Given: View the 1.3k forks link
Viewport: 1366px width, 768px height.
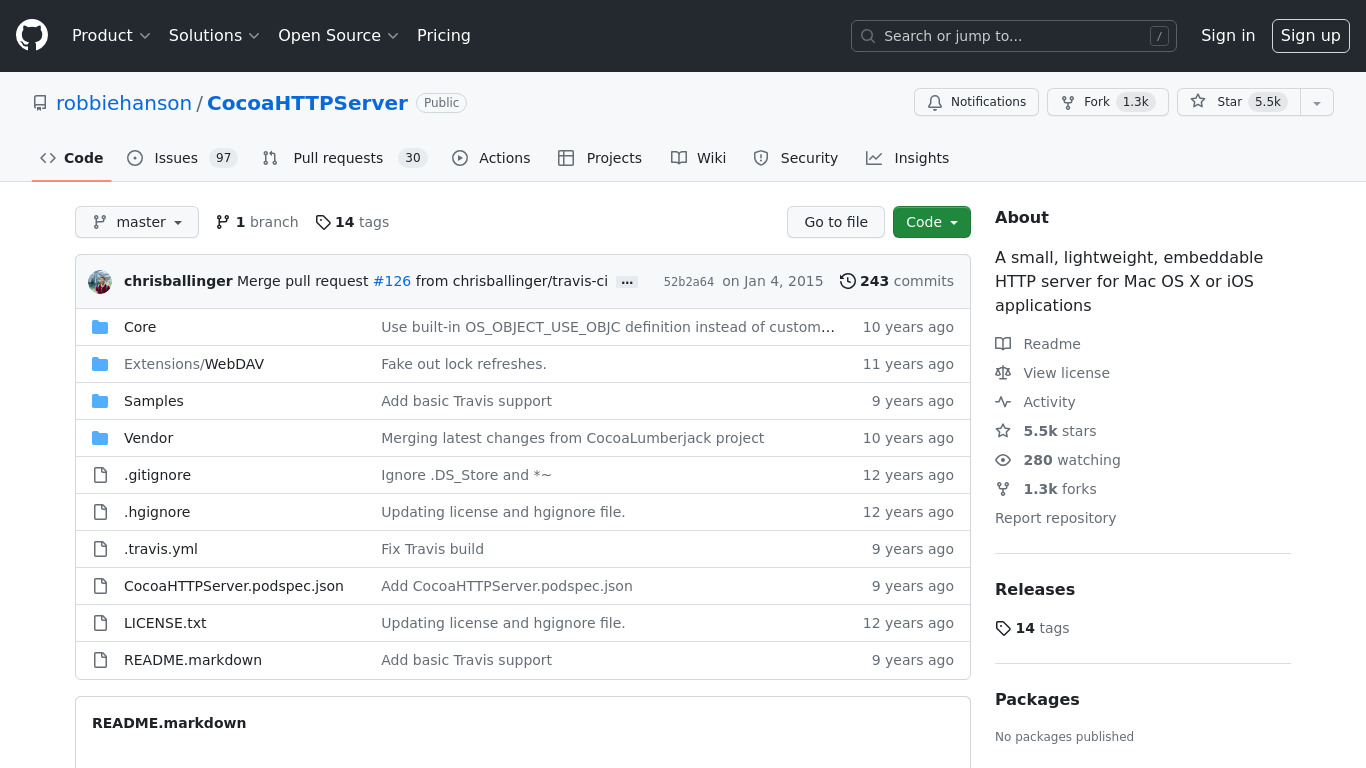Looking at the screenshot, I should pyautogui.click(x=1046, y=489).
